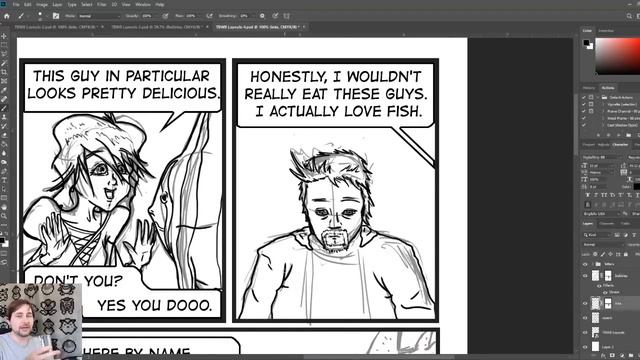Hide the Layer 1 layer

(585, 347)
